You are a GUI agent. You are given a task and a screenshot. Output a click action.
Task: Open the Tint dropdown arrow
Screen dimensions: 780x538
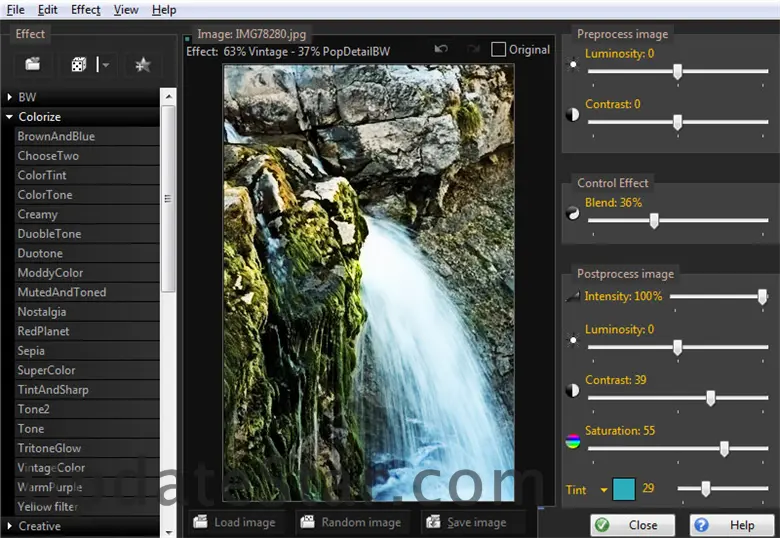pyautogui.click(x=603, y=490)
